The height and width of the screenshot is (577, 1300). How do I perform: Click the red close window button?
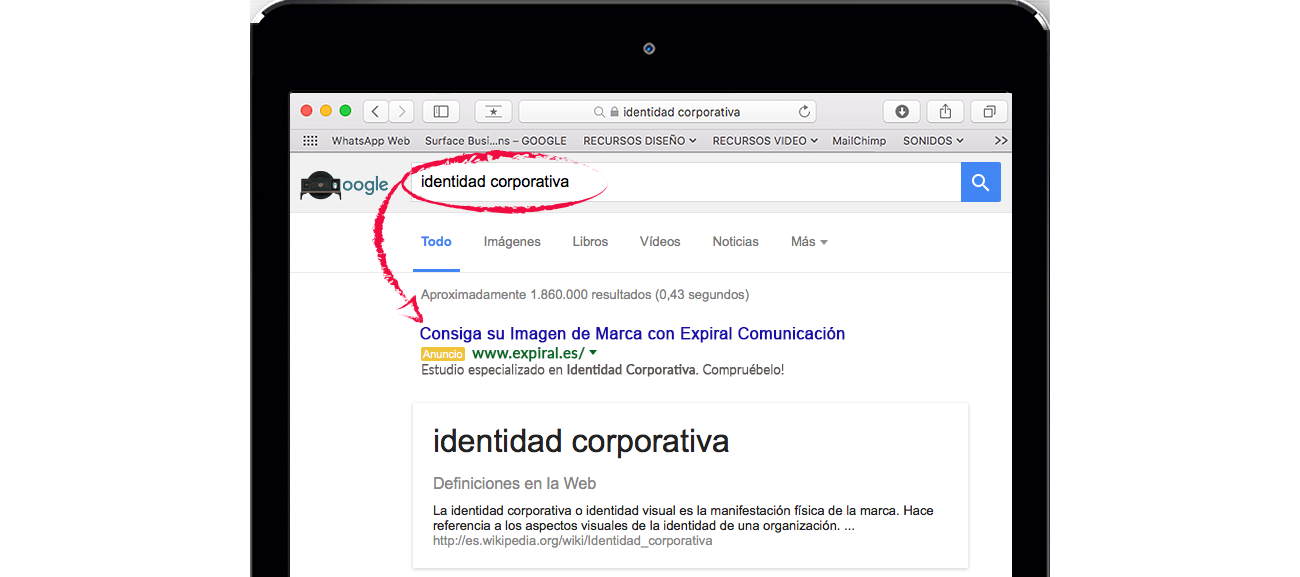[306, 111]
